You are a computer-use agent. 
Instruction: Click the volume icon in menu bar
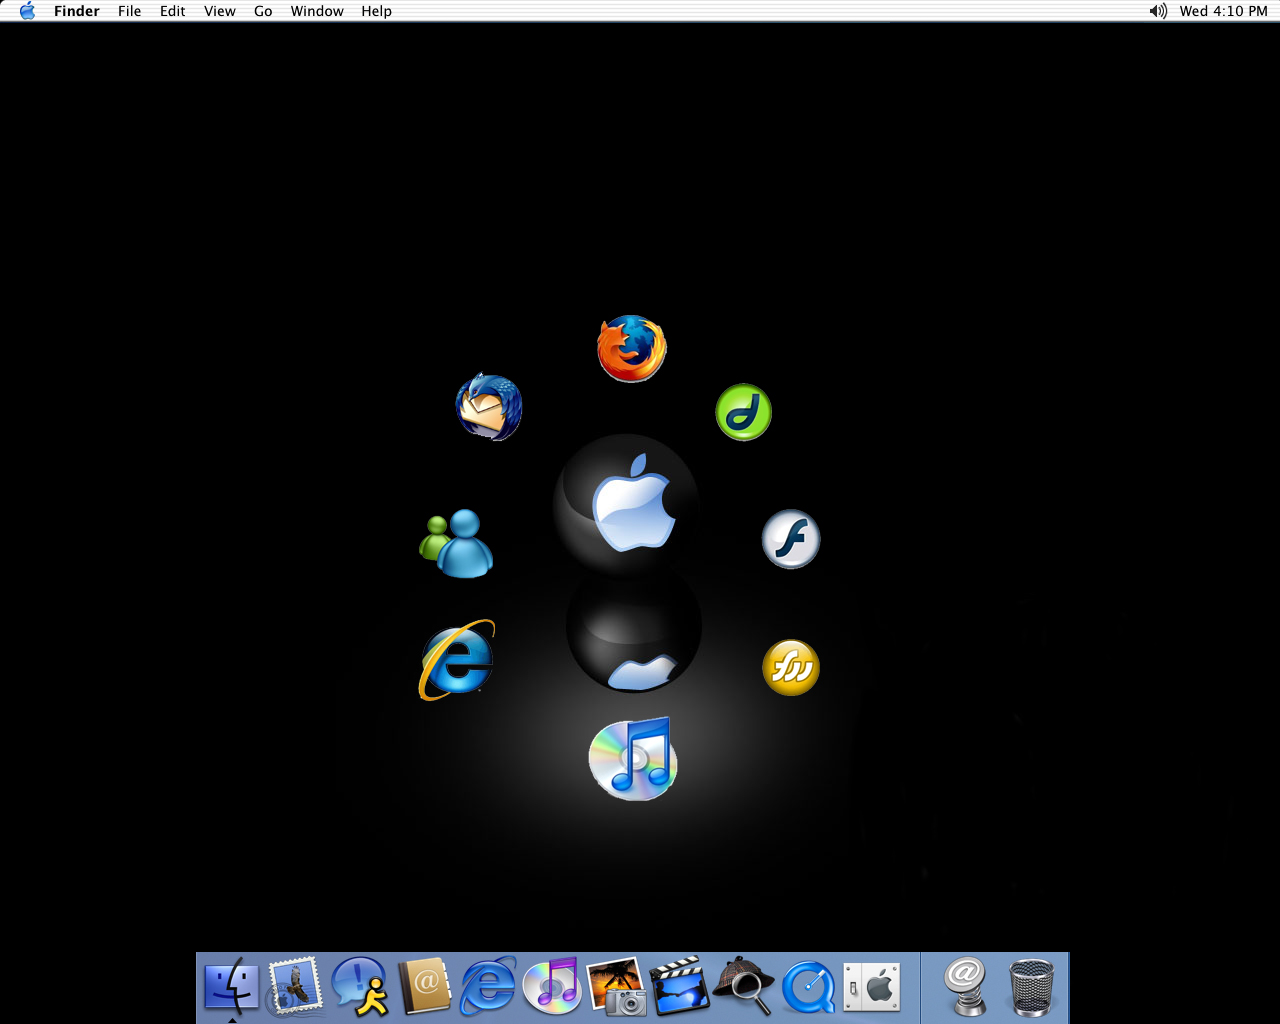(x=1158, y=11)
